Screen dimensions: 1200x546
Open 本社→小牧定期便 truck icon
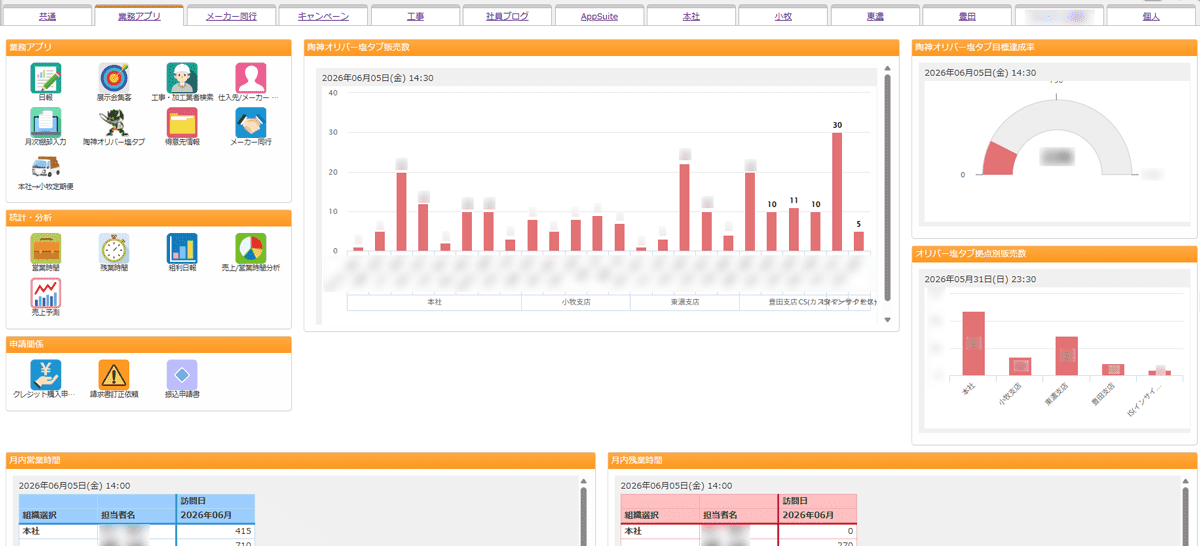[46, 166]
